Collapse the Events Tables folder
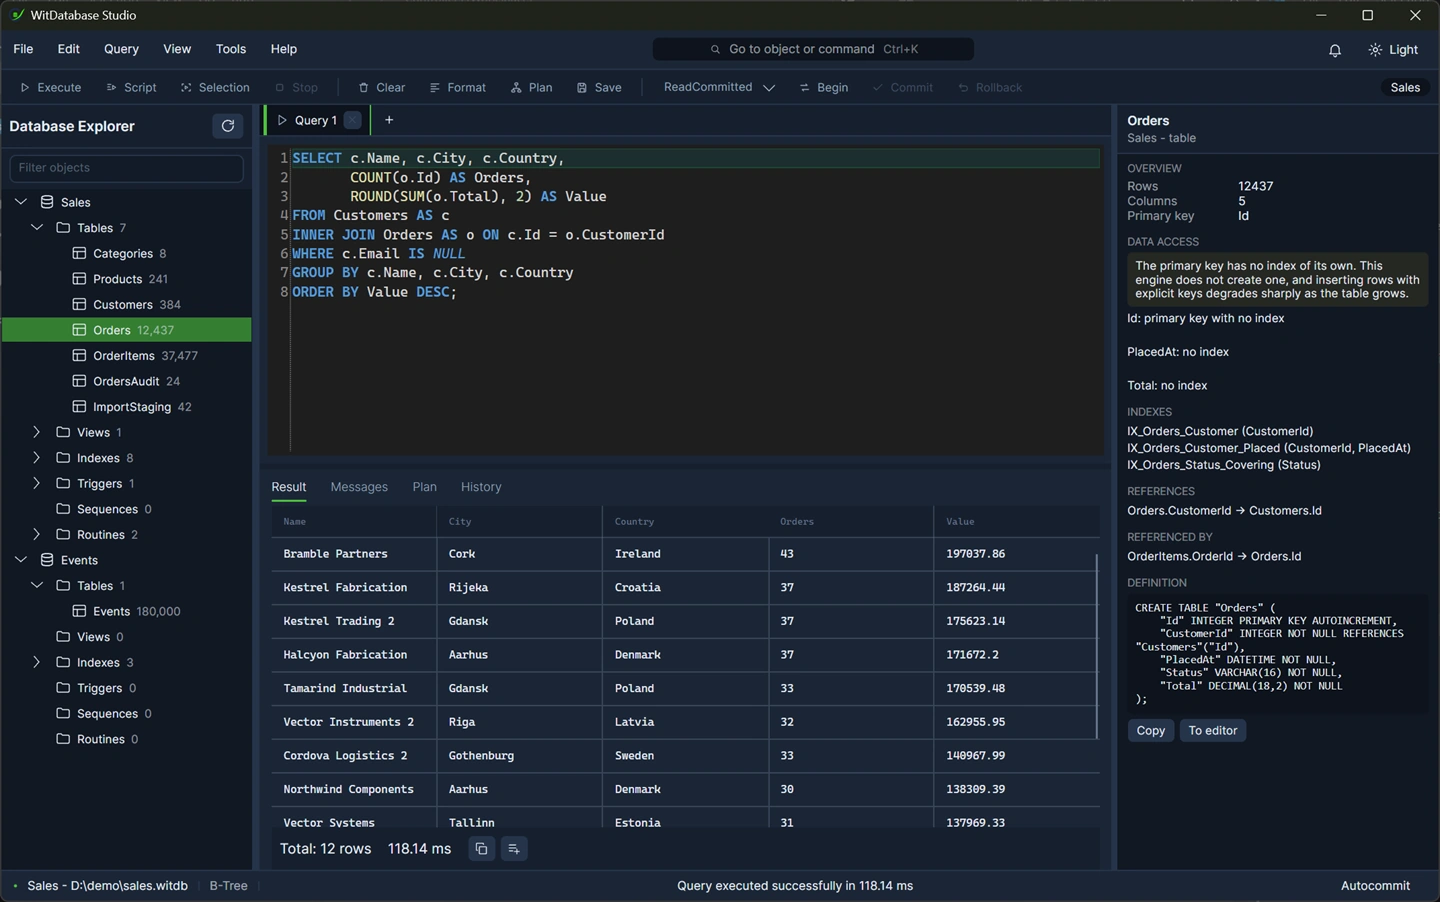 click(37, 586)
